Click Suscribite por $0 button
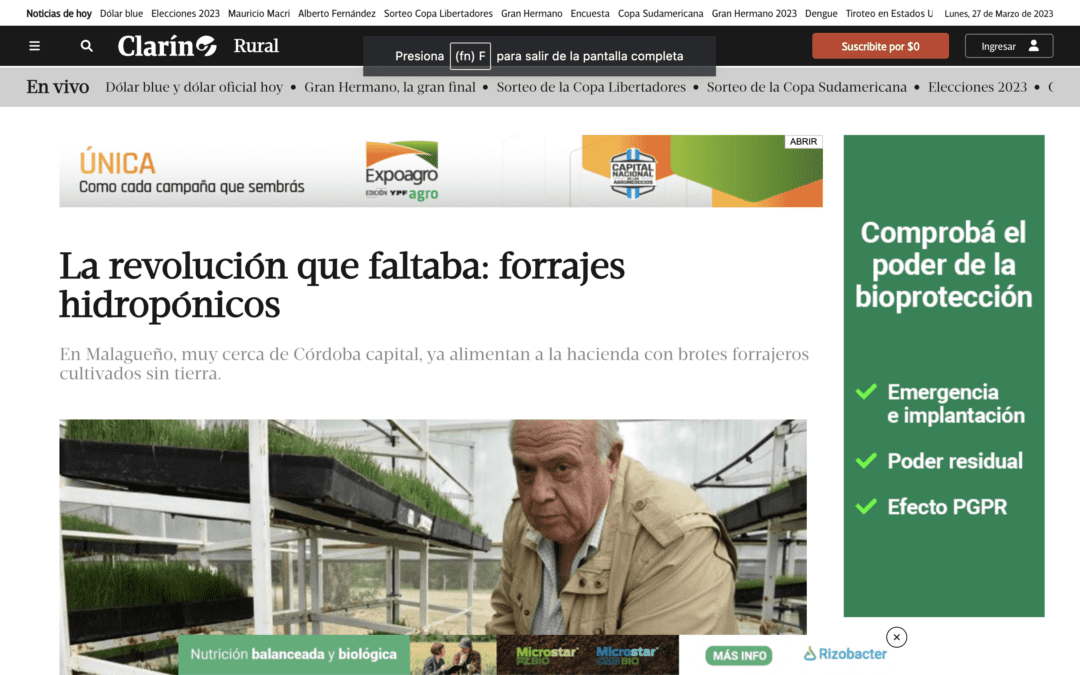This screenshot has width=1080, height=675. click(x=880, y=46)
